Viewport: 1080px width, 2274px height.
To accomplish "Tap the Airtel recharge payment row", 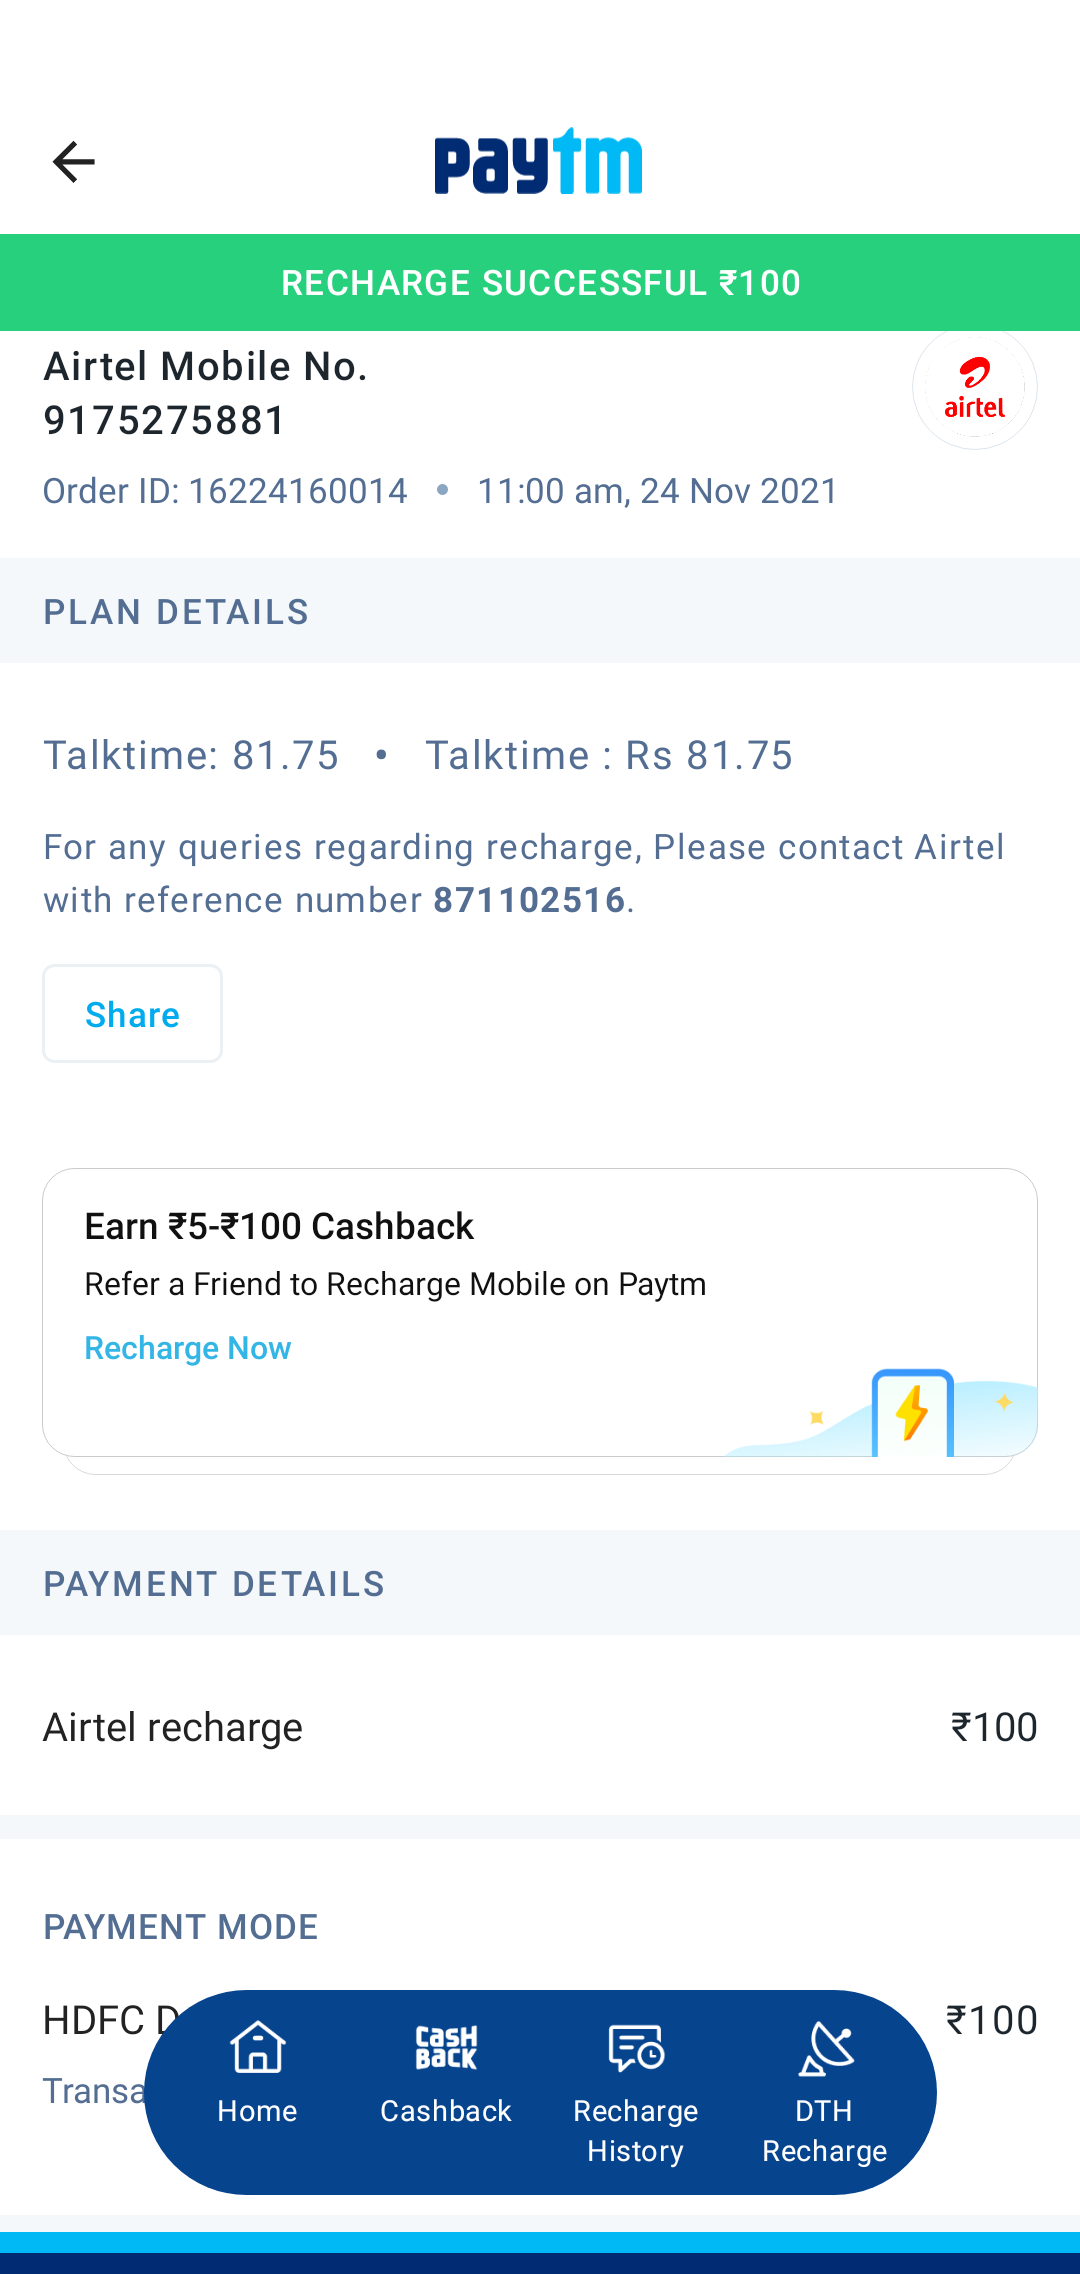I will [x=540, y=1727].
